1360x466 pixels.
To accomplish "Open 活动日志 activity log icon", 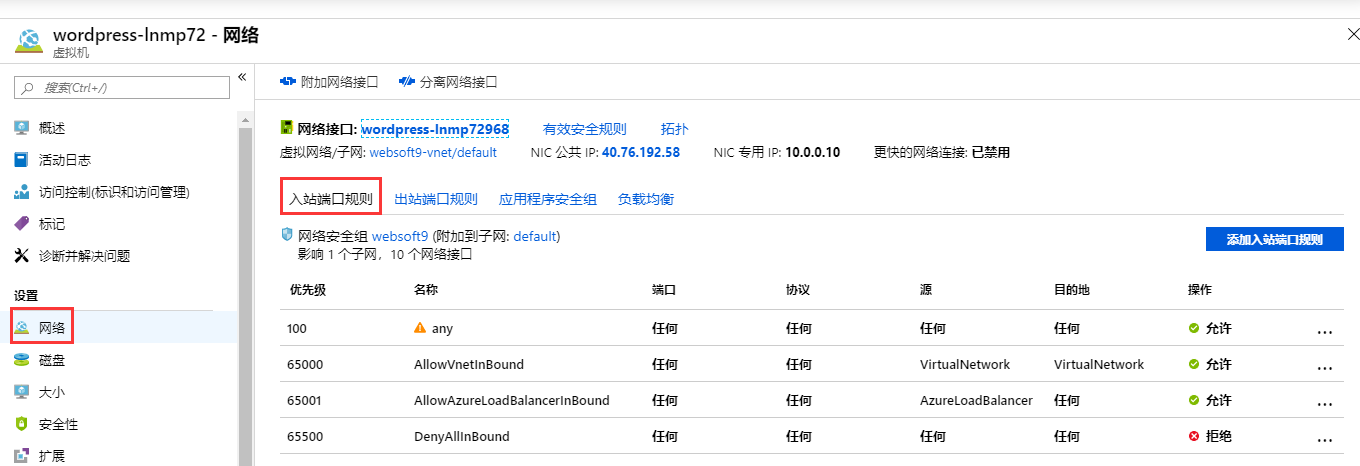I will pyautogui.click(x=22, y=160).
